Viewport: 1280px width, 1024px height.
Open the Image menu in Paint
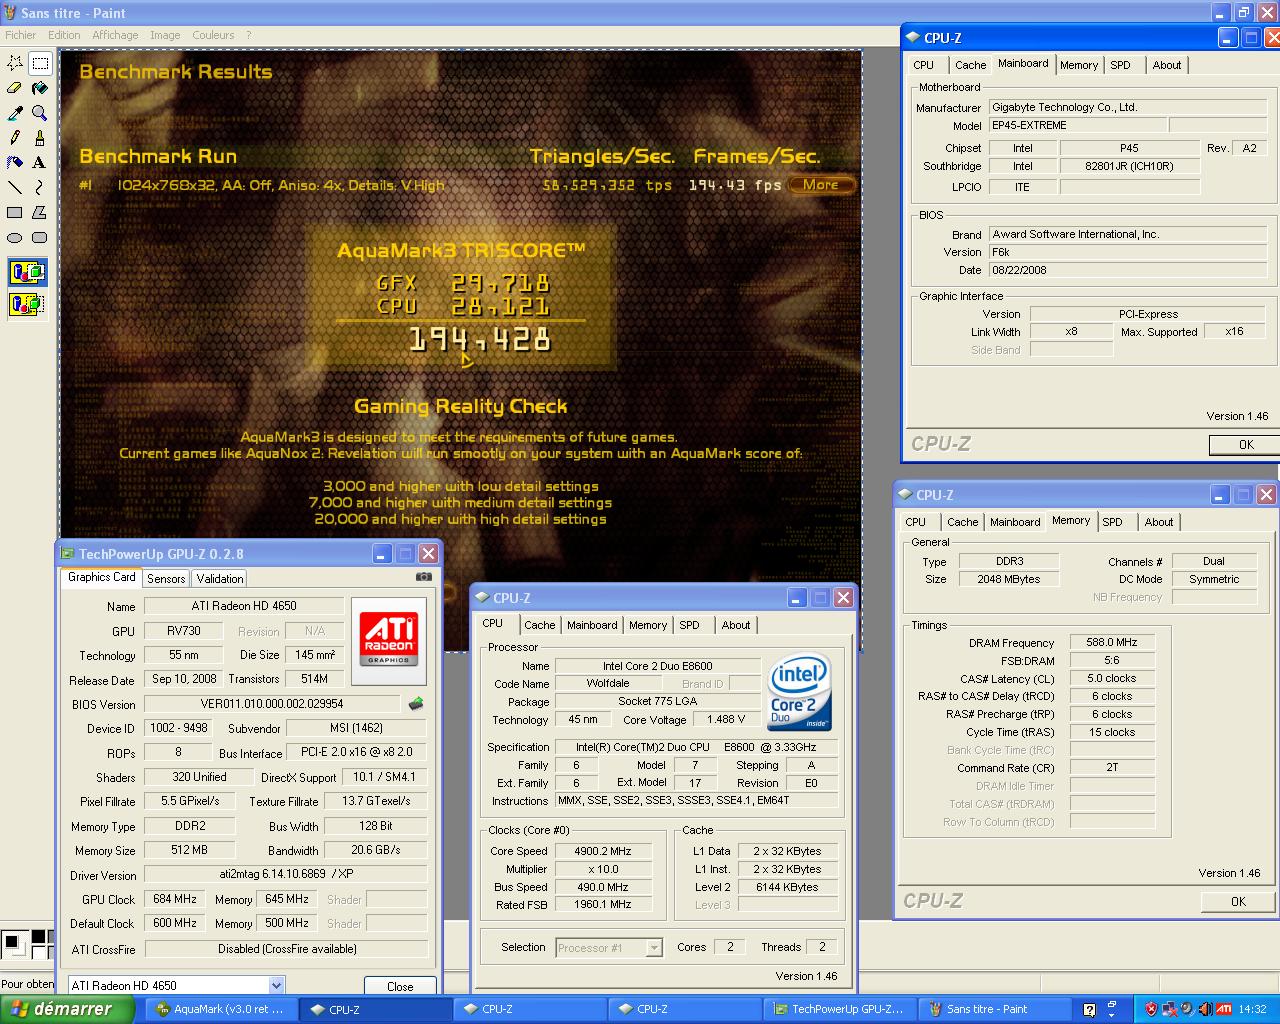point(165,35)
